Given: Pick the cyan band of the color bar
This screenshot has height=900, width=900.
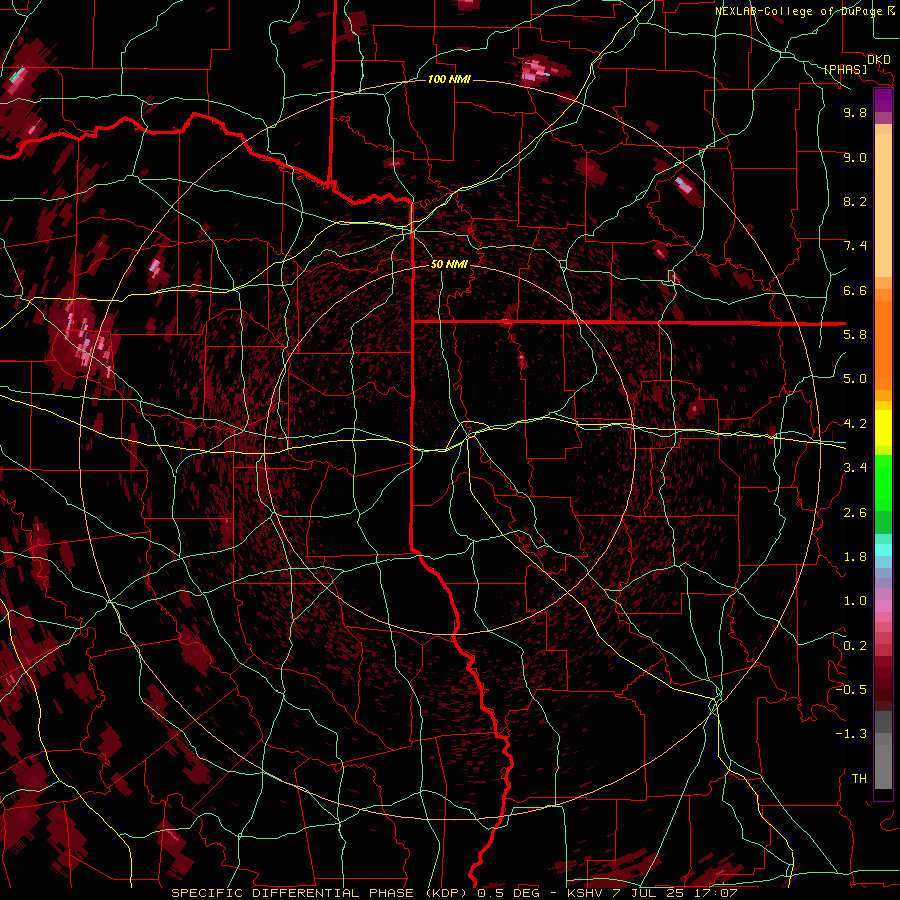Looking at the screenshot, I should pos(883,549).
